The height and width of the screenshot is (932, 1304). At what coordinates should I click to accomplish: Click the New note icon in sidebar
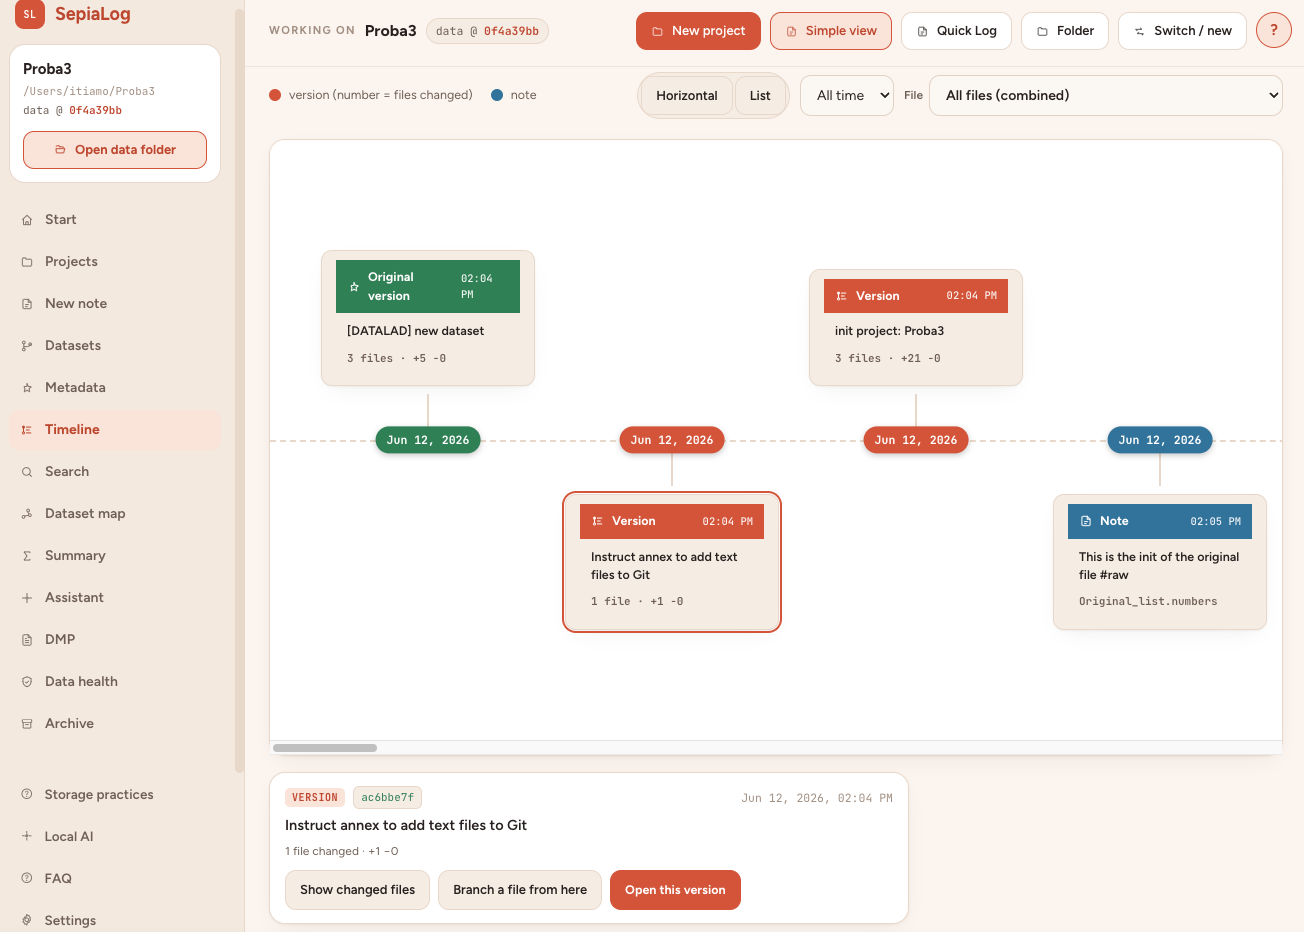pos(27,304)
